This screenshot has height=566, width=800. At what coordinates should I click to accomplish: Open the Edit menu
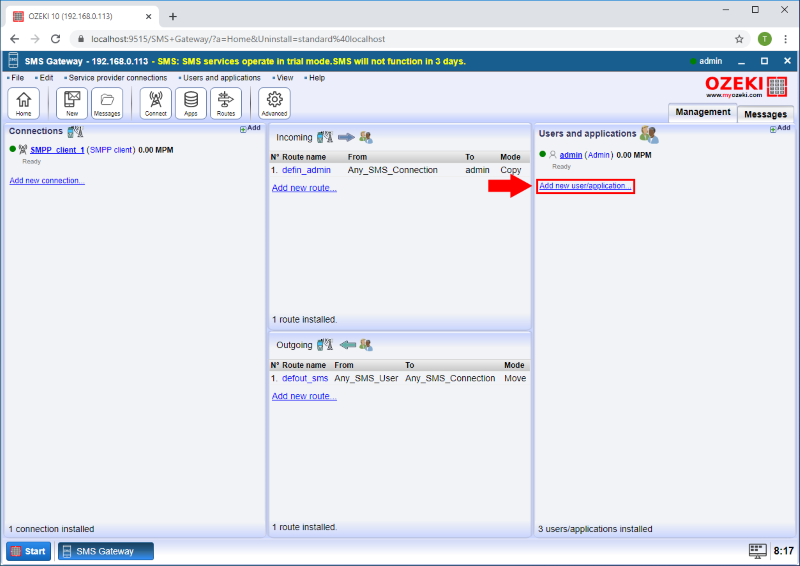[46, 78]
